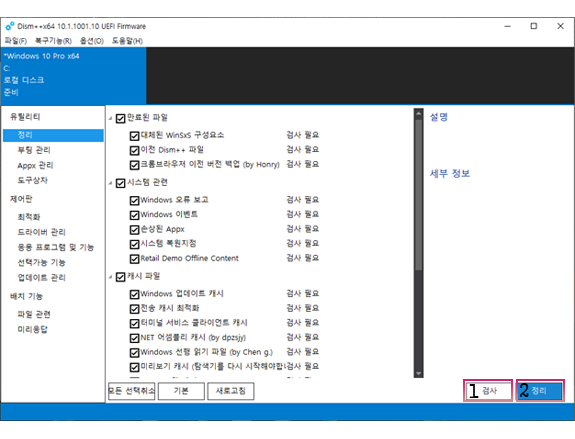Uncheck Windows 오류 보고 checkbox
Image resolution: width=575 pixels, height=439 pixels.
point(134,201)
